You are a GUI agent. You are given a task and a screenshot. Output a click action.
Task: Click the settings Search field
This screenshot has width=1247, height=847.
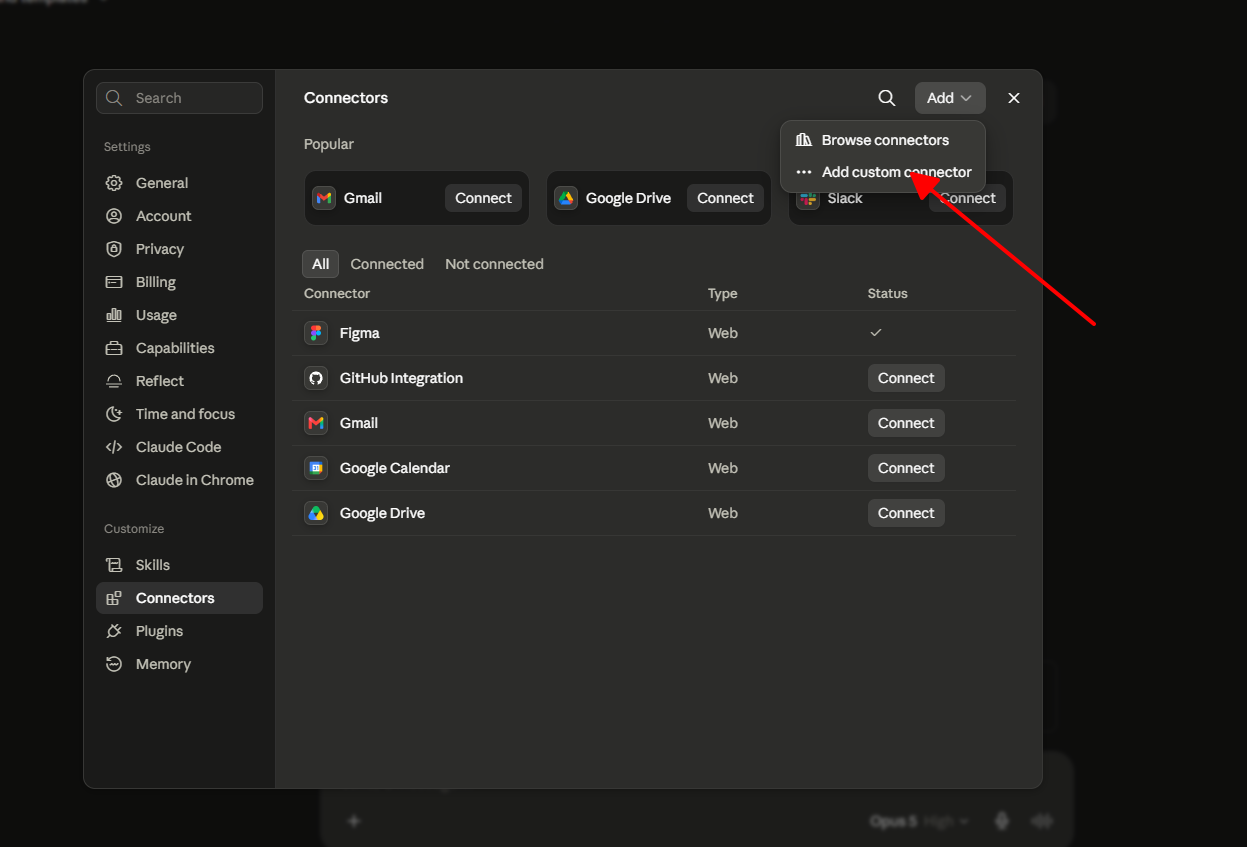coord(180,98)
